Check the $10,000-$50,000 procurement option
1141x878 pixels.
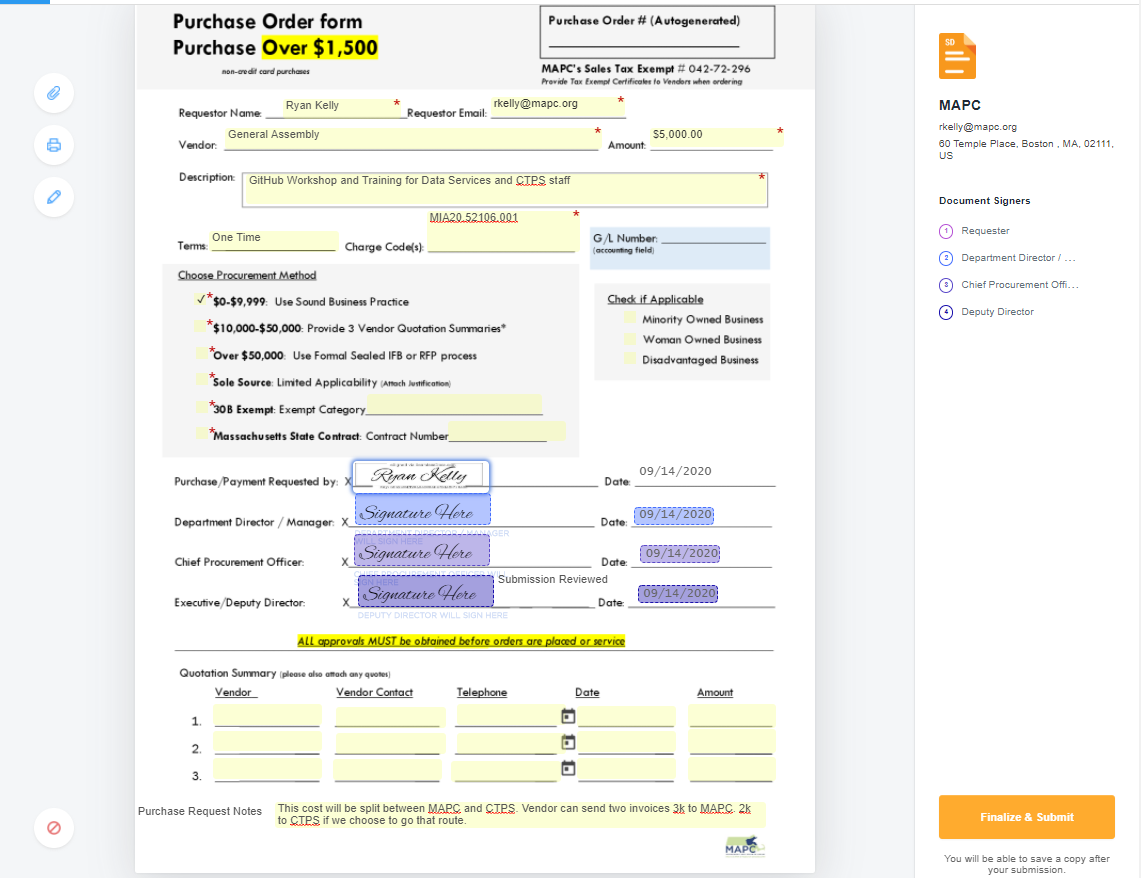tap(201, 326)
